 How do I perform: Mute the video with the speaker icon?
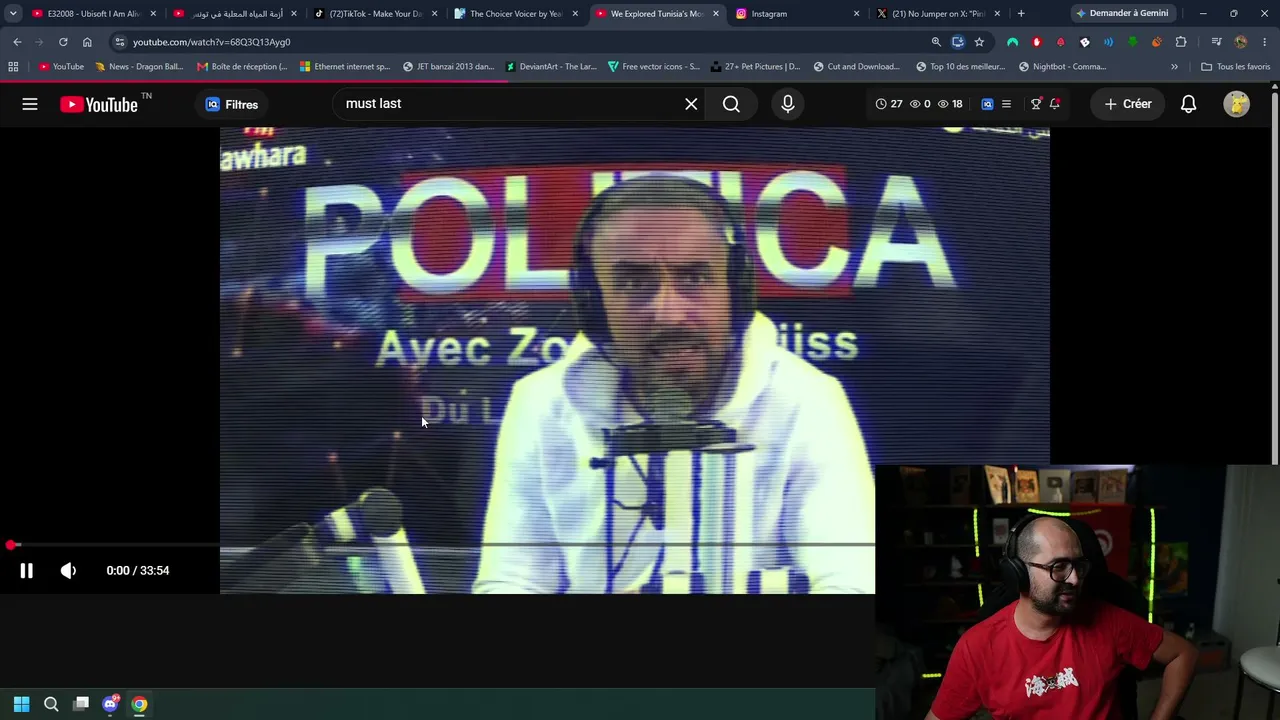click(x=68, y=570)
